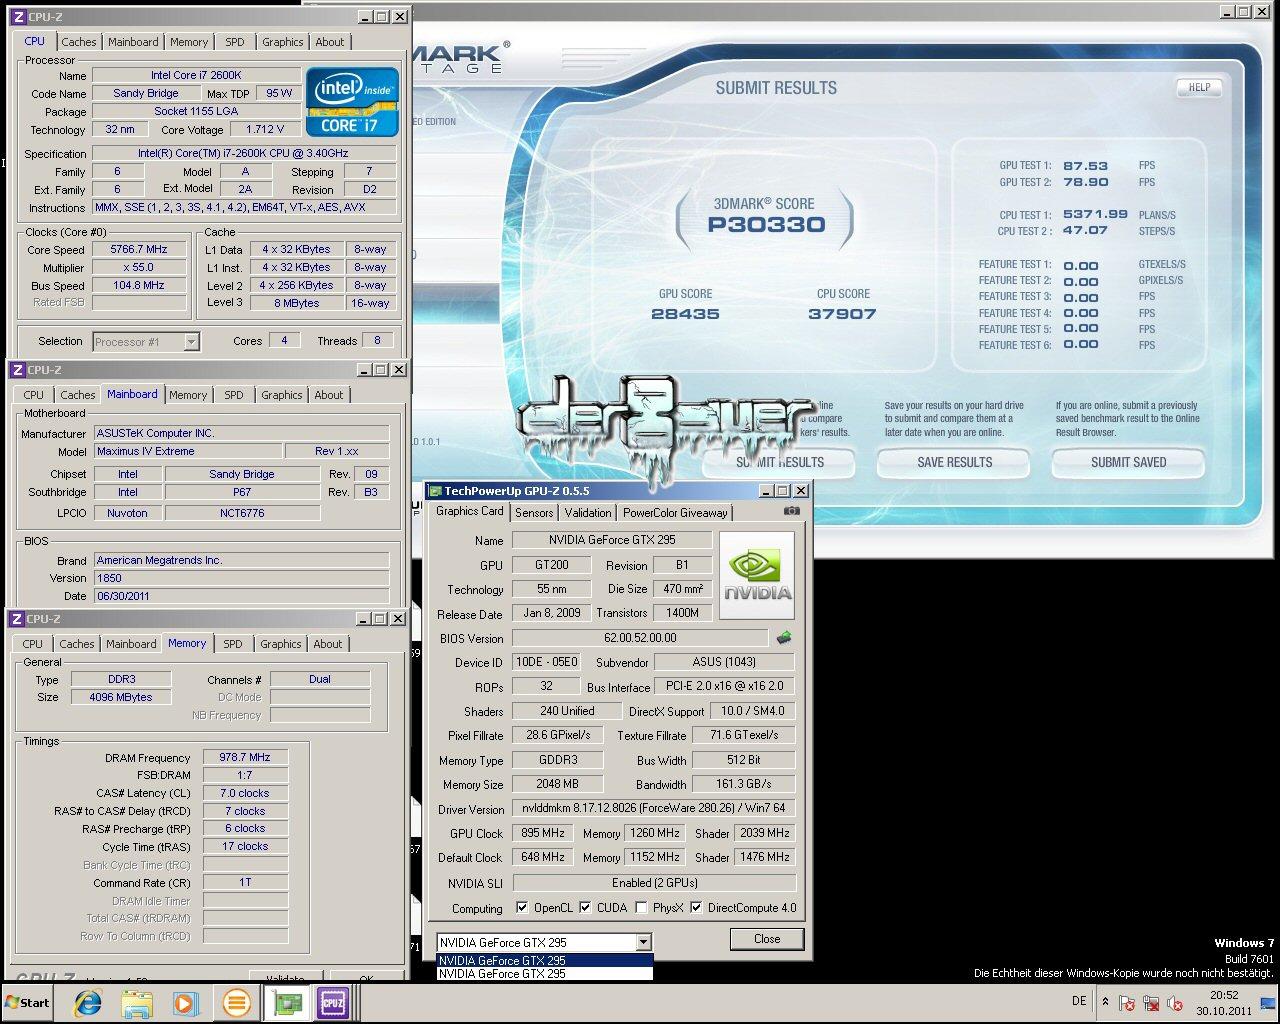The width and height of the screenshot is (1280, 1024).
Task: Click the GPU selector dropdown arrow in GPU-Z
Action: click(x=643, y=942)
